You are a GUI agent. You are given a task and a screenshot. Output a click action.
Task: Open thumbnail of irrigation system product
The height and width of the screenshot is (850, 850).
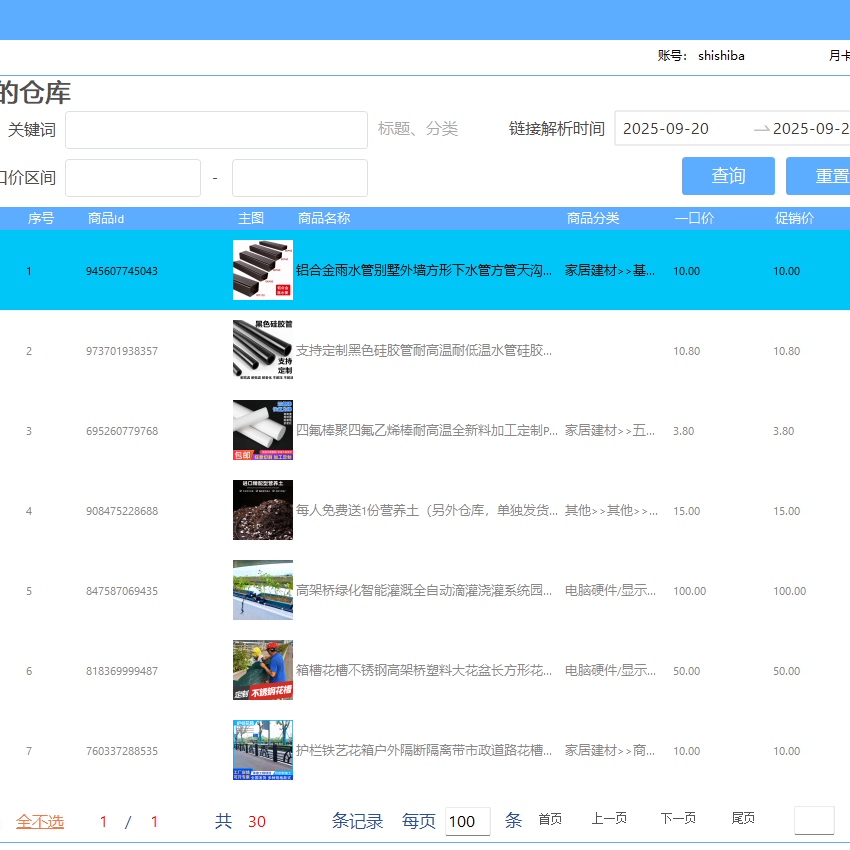[262, 590]
